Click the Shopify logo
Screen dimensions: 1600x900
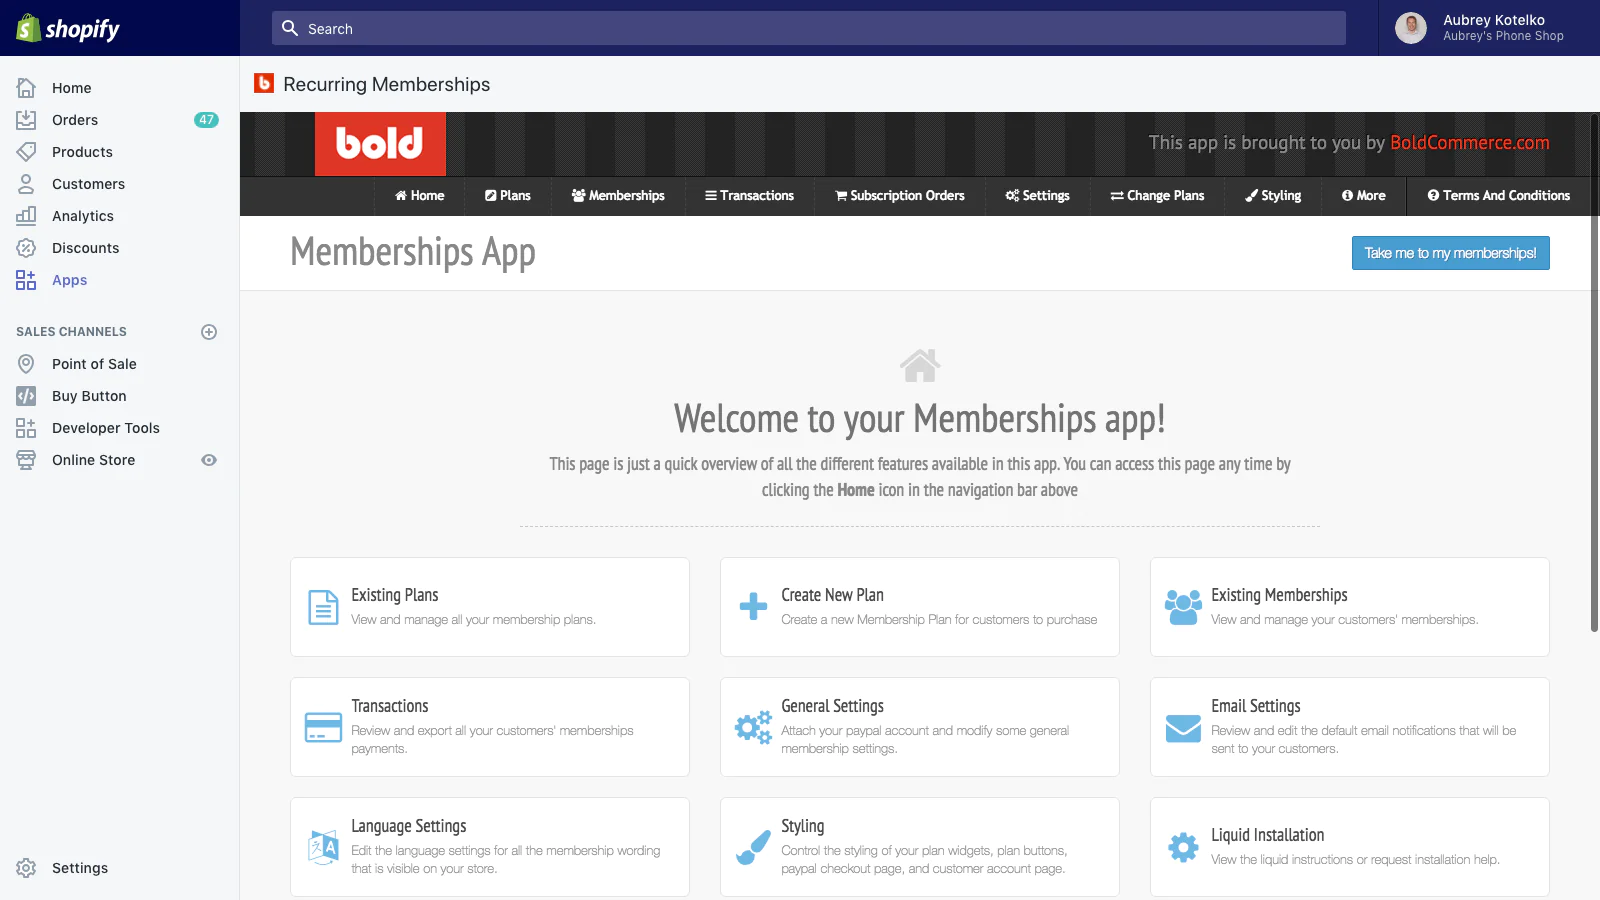(68, 29)
